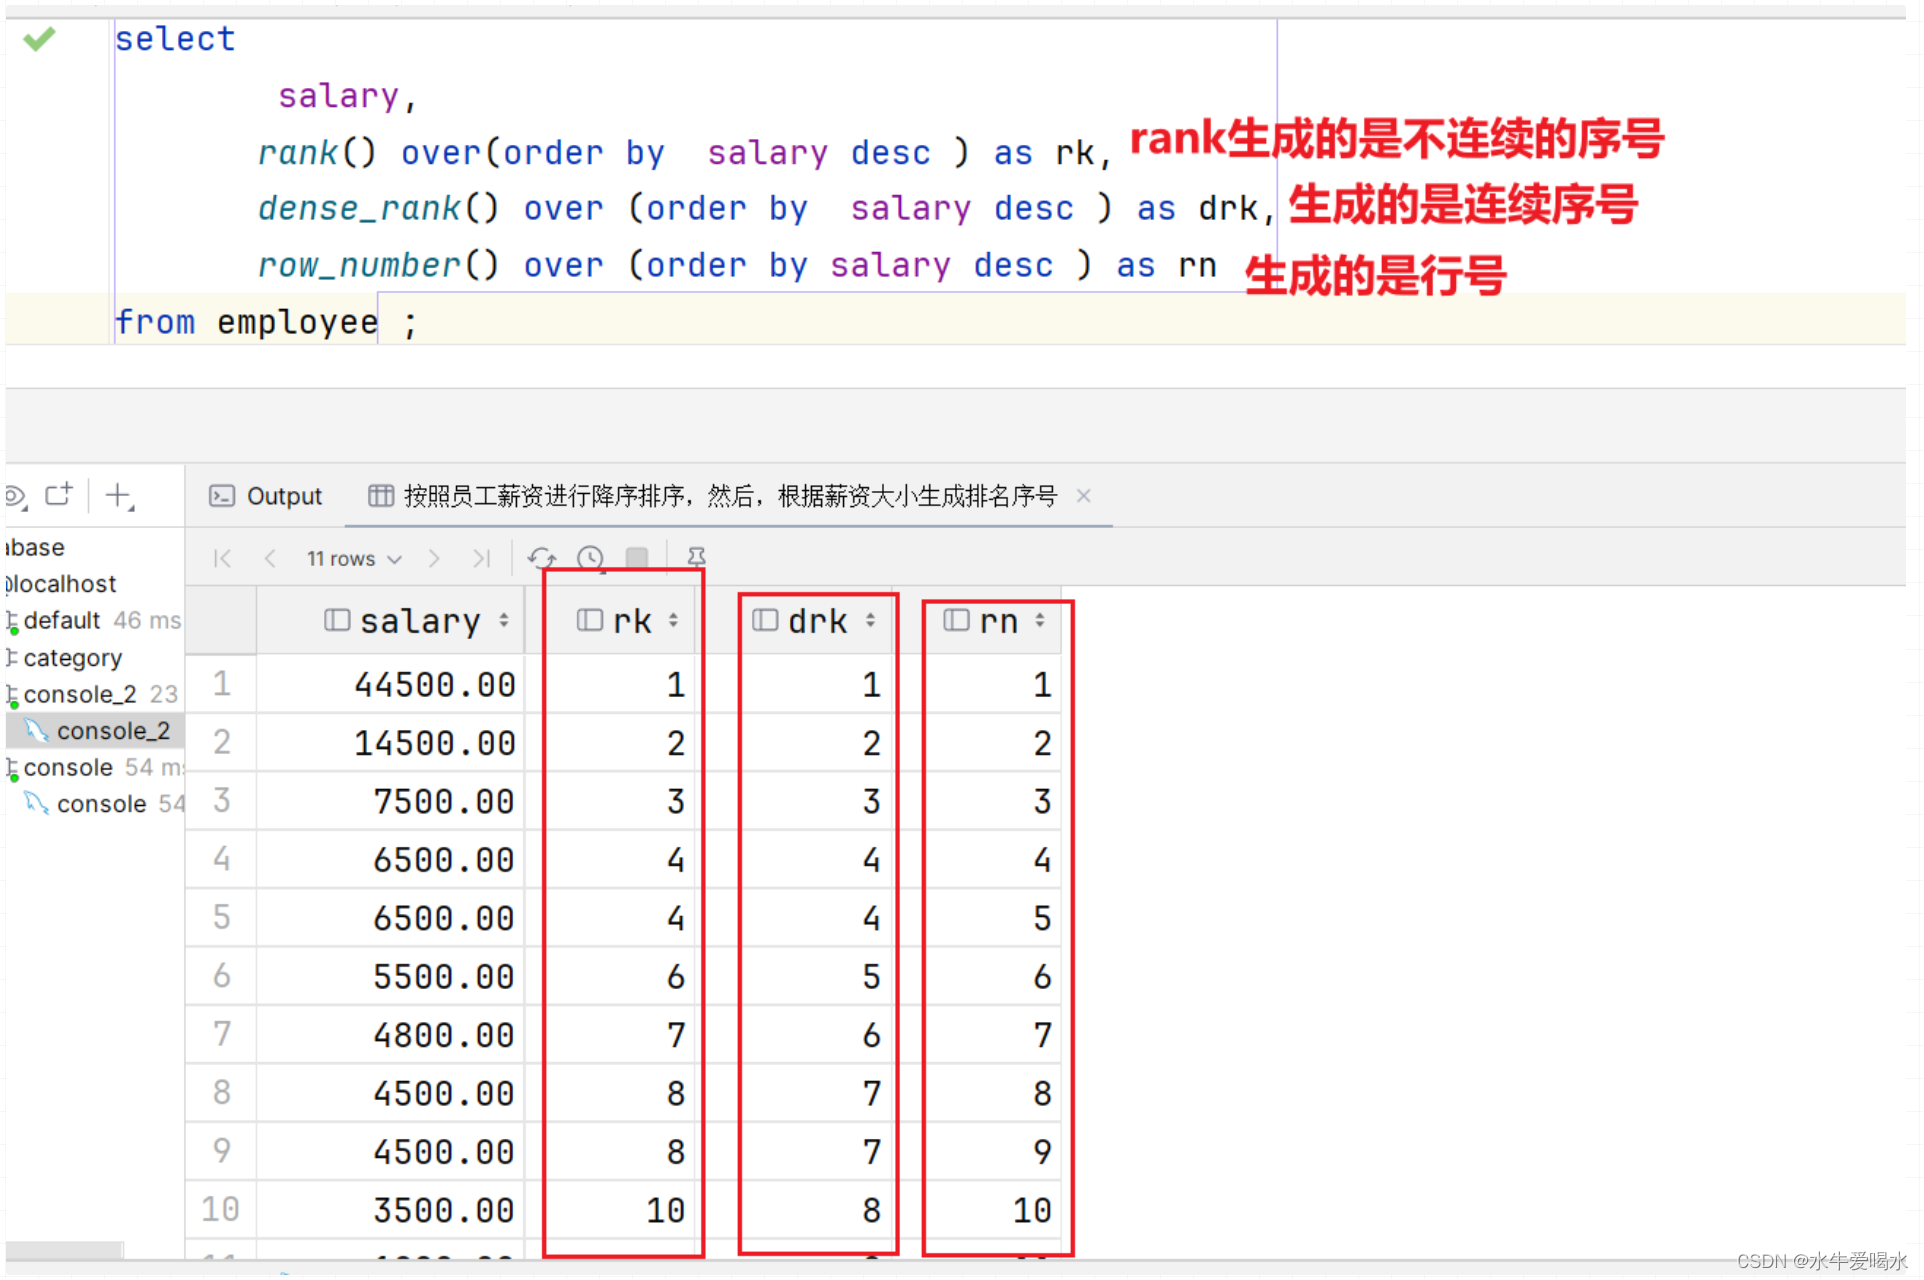Image resolution: width=1924 pixels, height=1280 pixels.
Task: Reload the query result data
Action: pyautogui.click(x=542, y=558)
